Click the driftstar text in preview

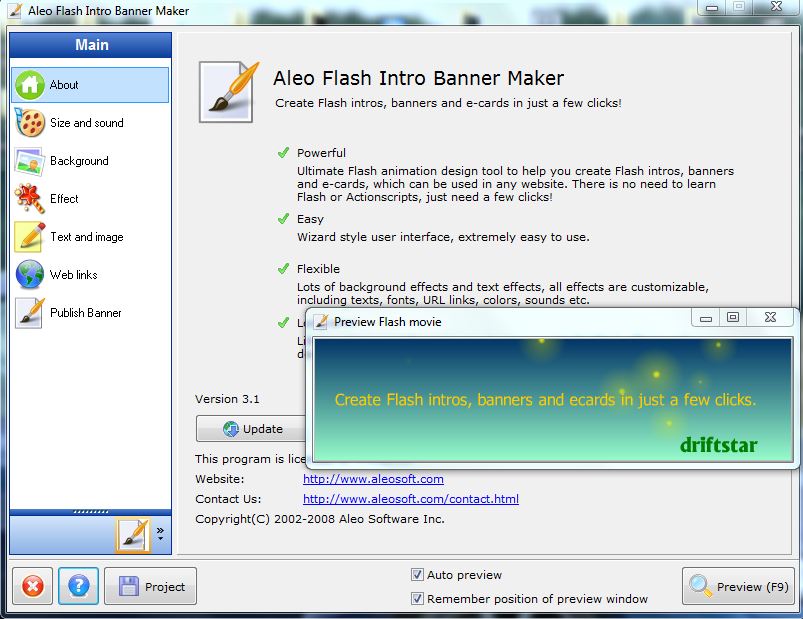(x=719, y=445)
